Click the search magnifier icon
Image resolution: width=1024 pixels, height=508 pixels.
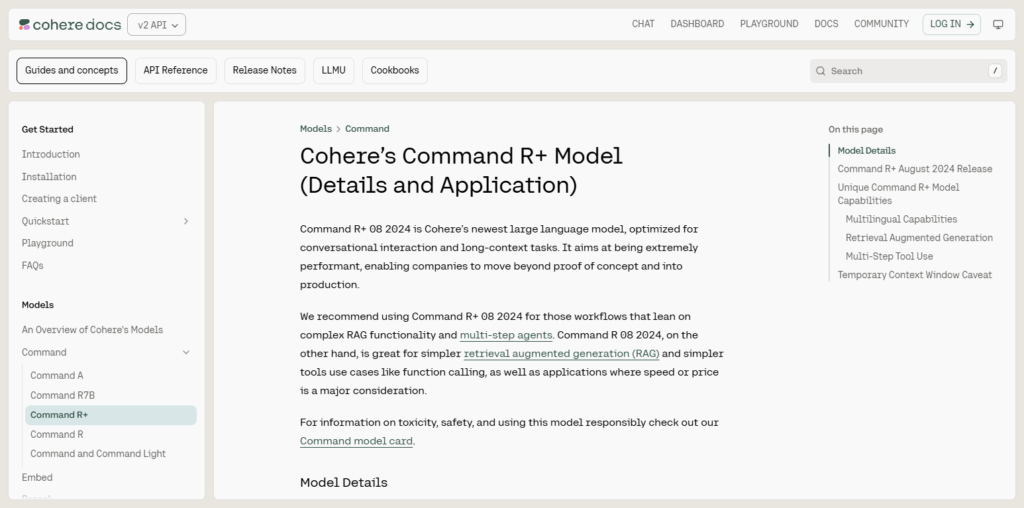[820, 71]
